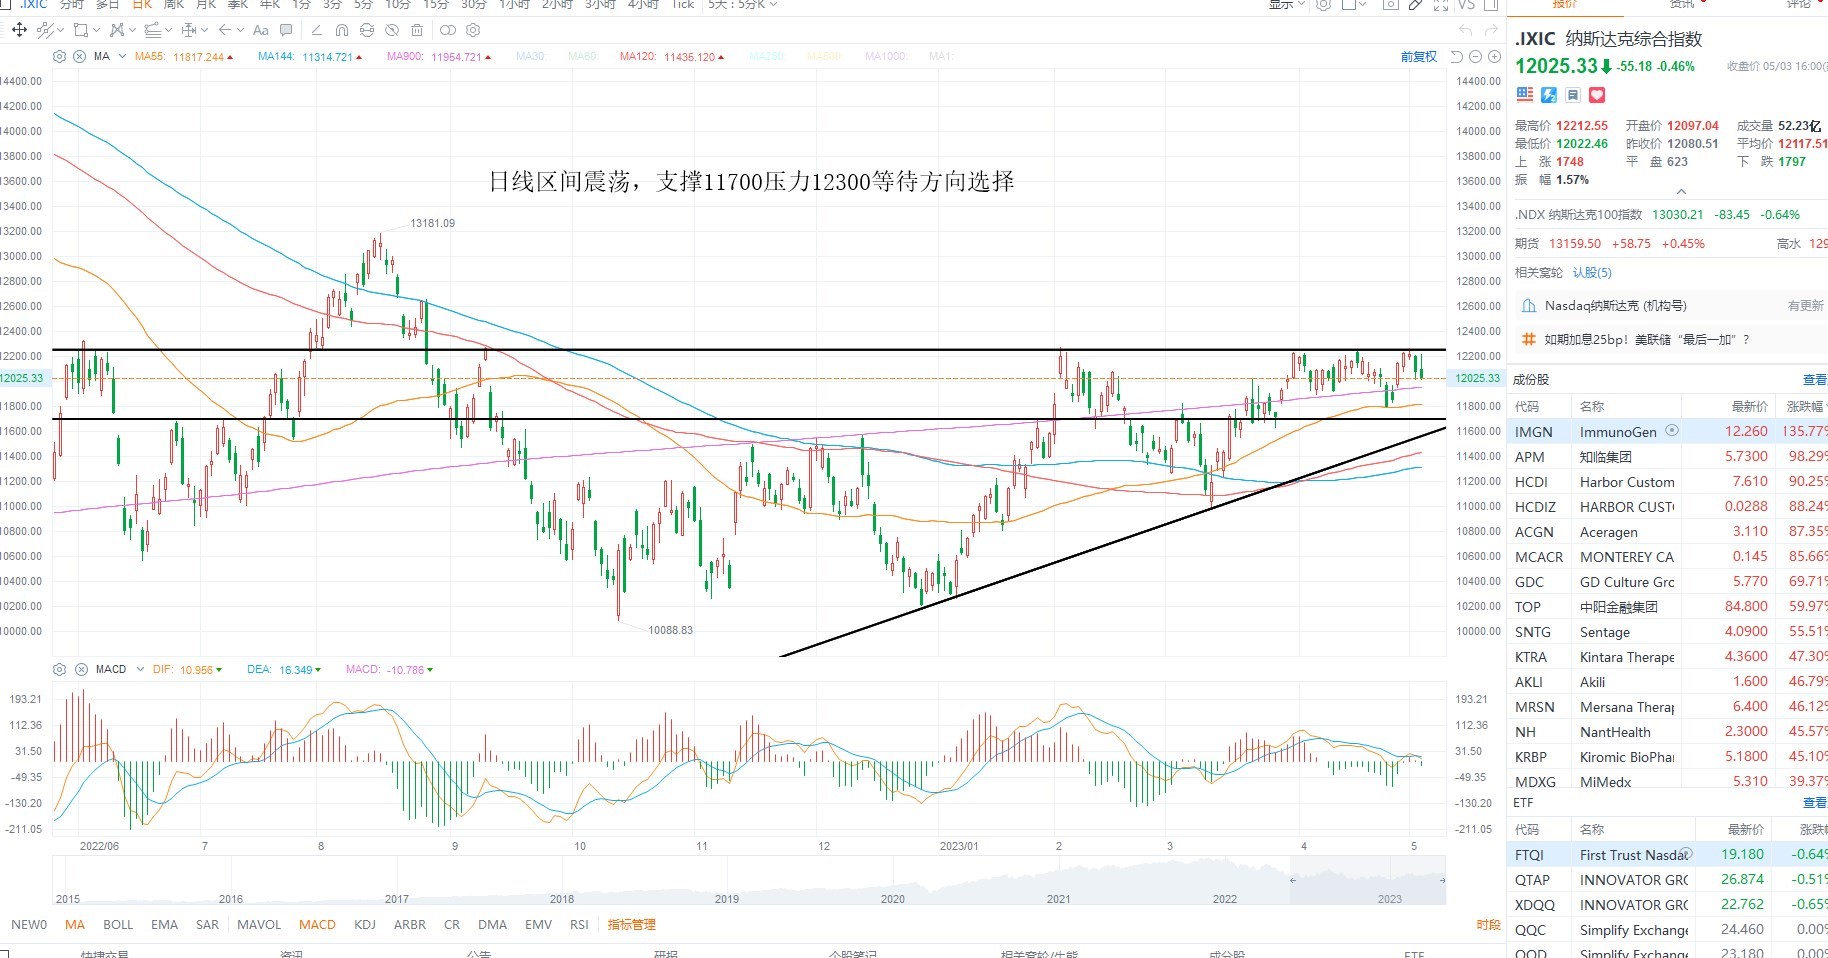
Task: Zoom in chart with plus icon
Action: (x=1494, y=56)
